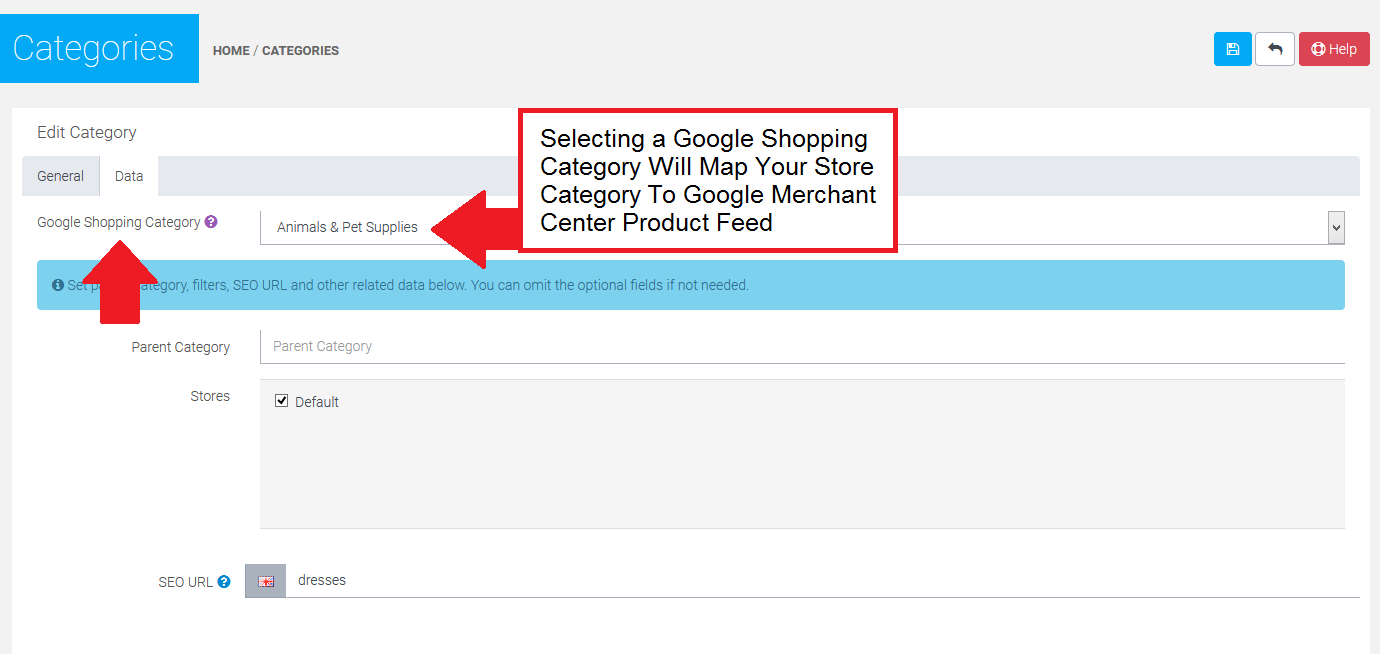Click the Default store label text
This screenshot has width=1380, height=654.
[x=317, y=402]
